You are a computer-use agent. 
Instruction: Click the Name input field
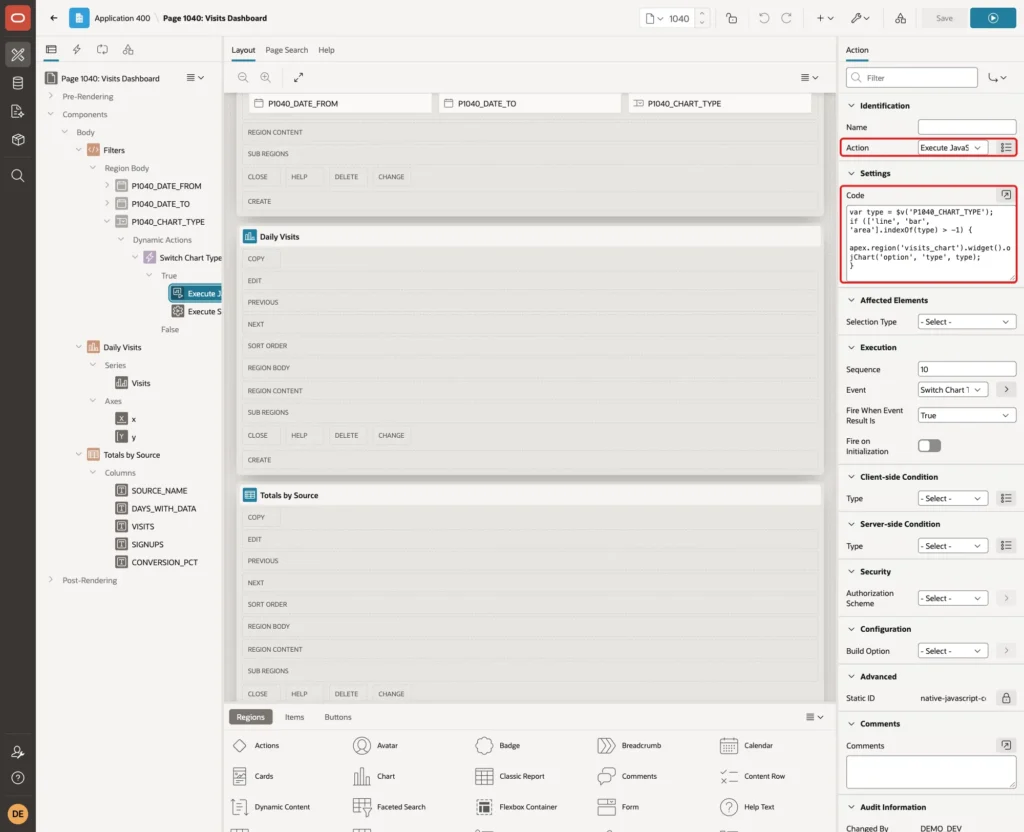[967, 127]
